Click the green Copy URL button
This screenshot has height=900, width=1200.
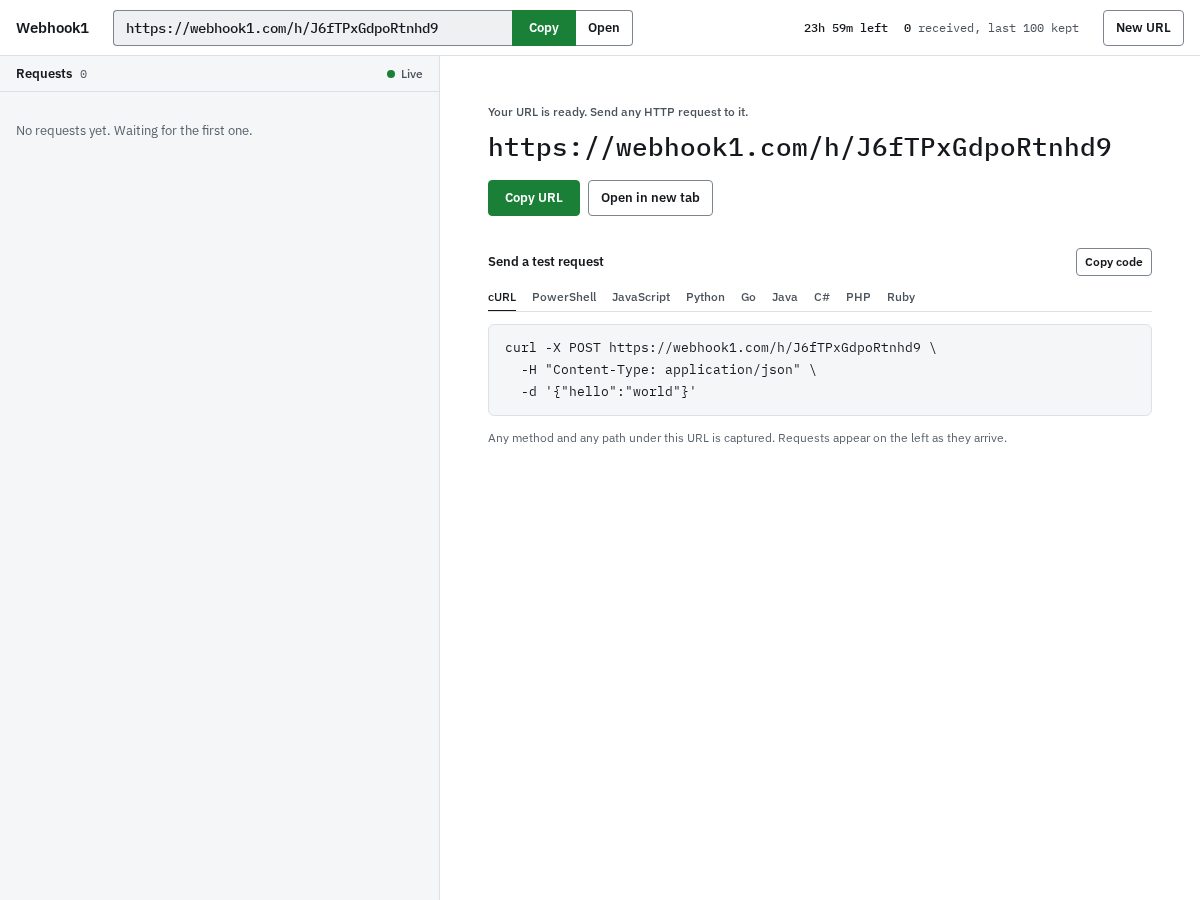pos(534,198)
